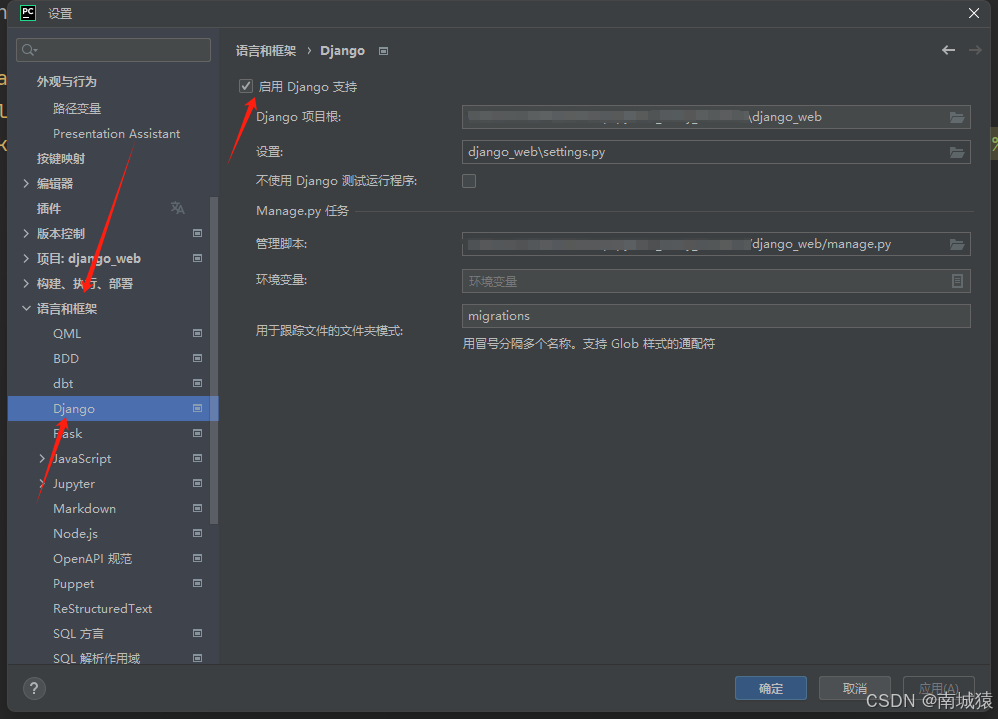The width and height of the screenshot is (998, 719).
Task: Collapse the 语言和框架 section
Action: coord(26,309)
